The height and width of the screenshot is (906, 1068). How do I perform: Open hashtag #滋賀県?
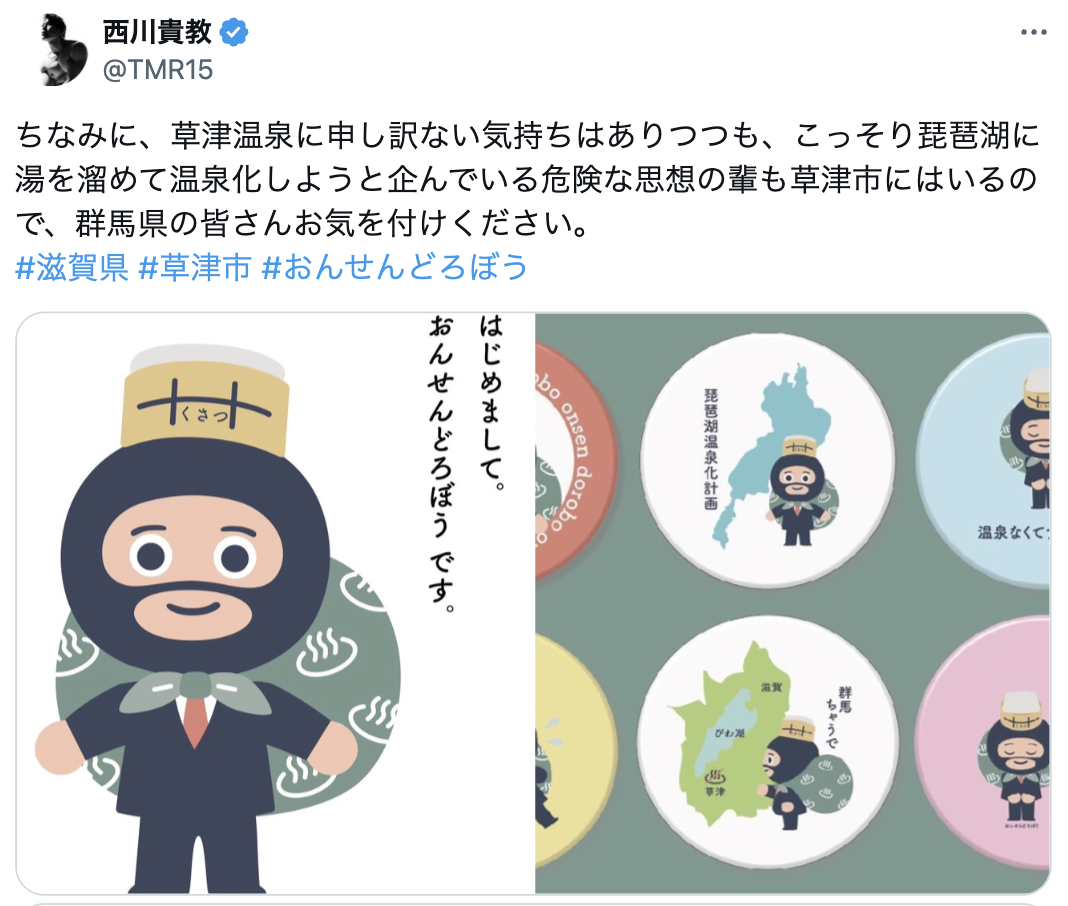[x=72, y=266]
